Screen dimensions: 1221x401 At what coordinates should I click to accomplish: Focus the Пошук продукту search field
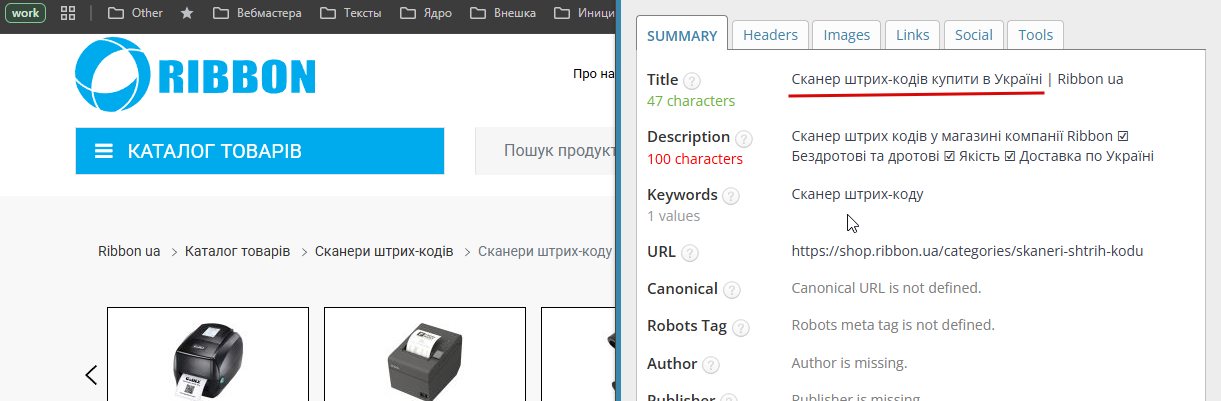point(545,151)
